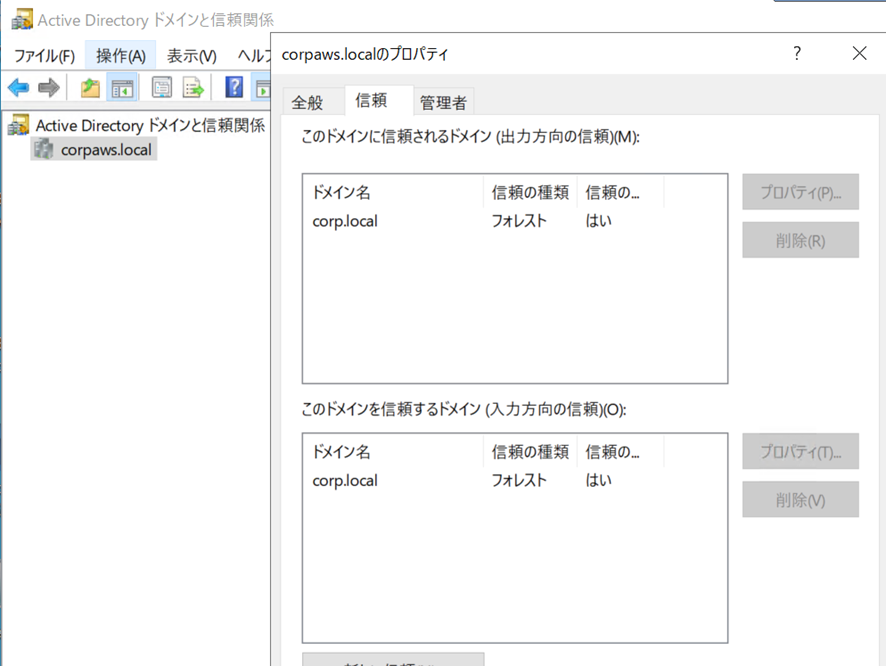Click the 削除(R) button
886x666 pixels.
(x=800, y=240)
